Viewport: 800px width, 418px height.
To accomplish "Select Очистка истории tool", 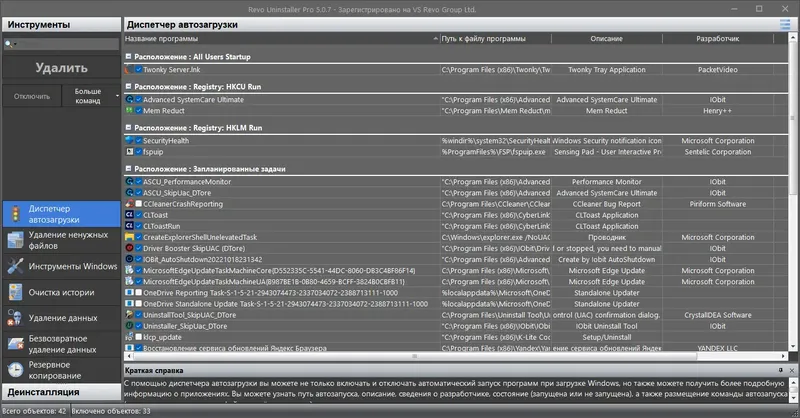I will click(x=61, y=292).
